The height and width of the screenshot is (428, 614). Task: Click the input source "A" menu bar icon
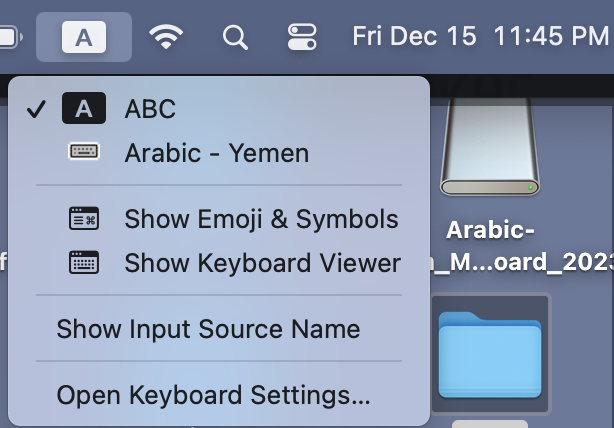pos(84,38)
